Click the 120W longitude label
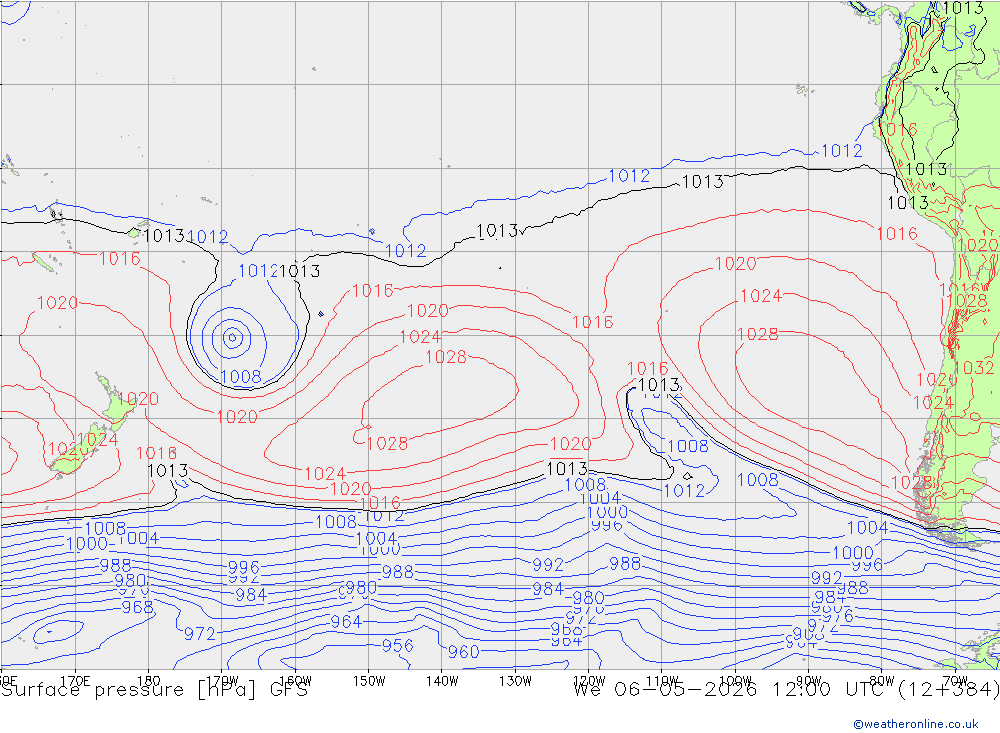Screen dimensions: 1000x733 point(589,681)
